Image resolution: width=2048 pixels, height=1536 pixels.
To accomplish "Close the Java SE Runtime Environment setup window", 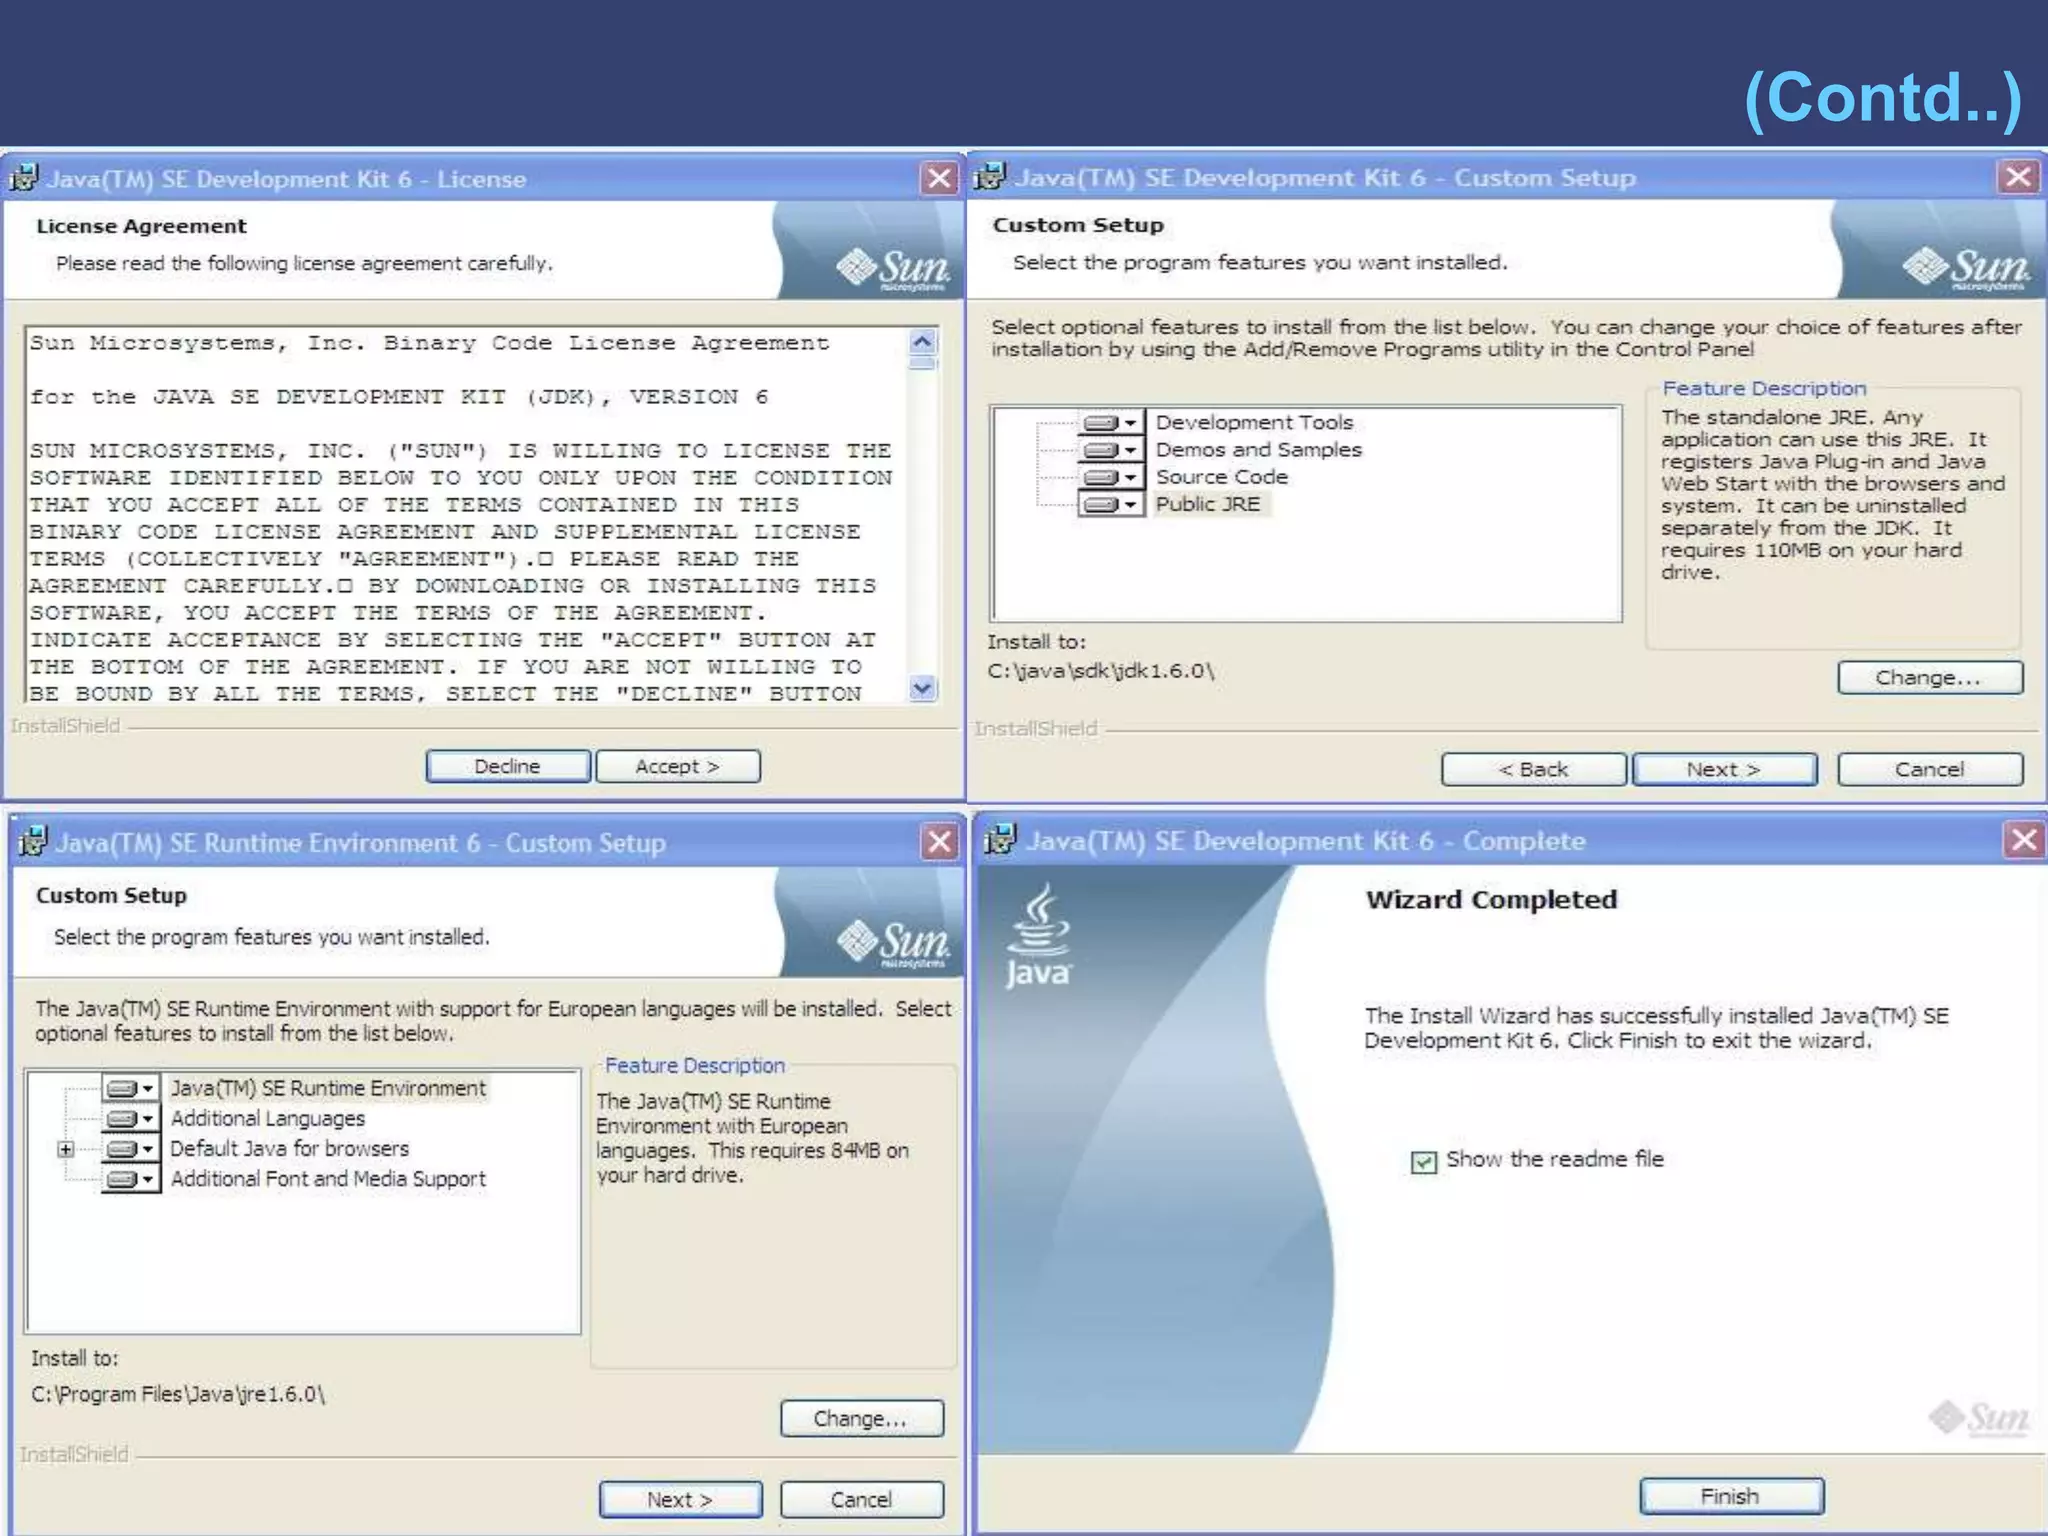I will point(939,842).
